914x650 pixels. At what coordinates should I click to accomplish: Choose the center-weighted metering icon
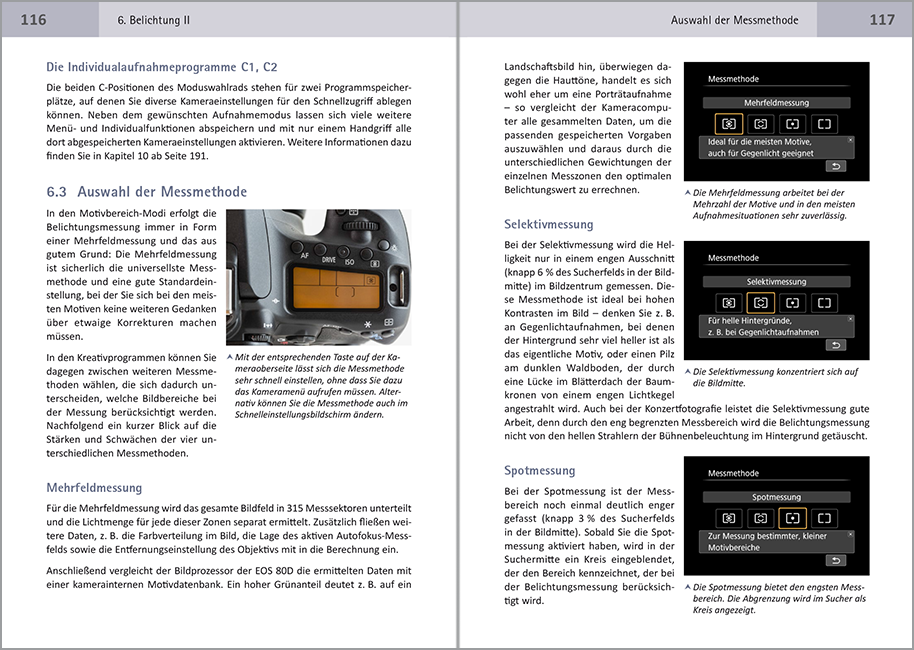822,124
